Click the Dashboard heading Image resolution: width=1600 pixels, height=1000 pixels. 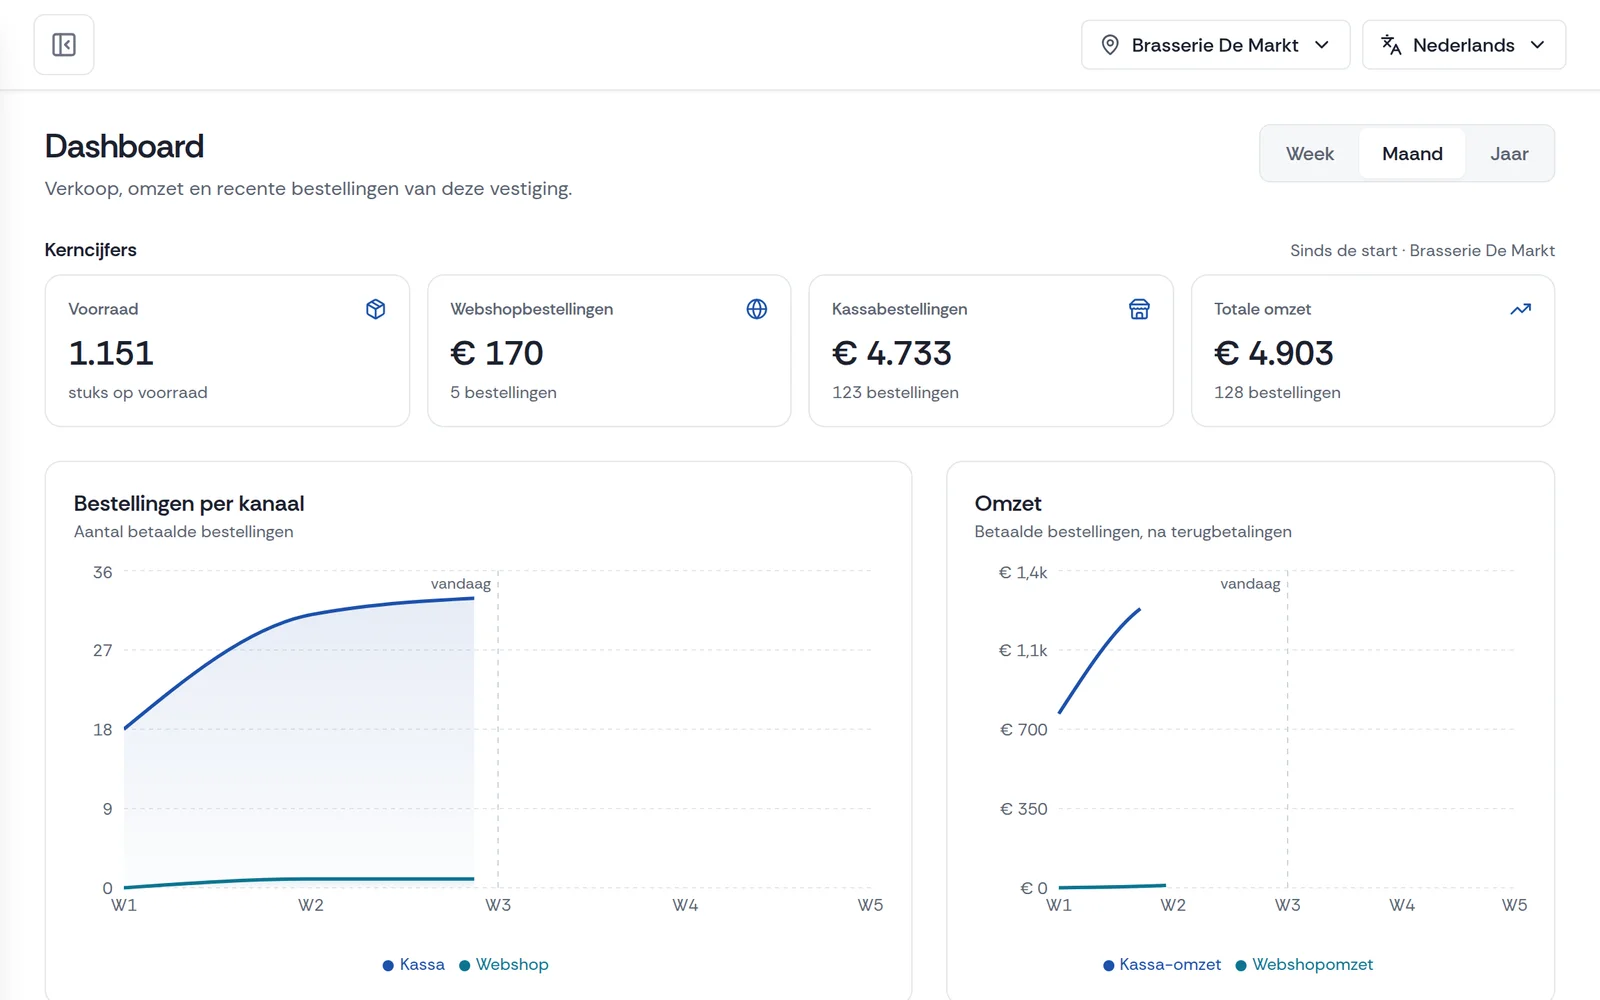[x=124, y=147]
